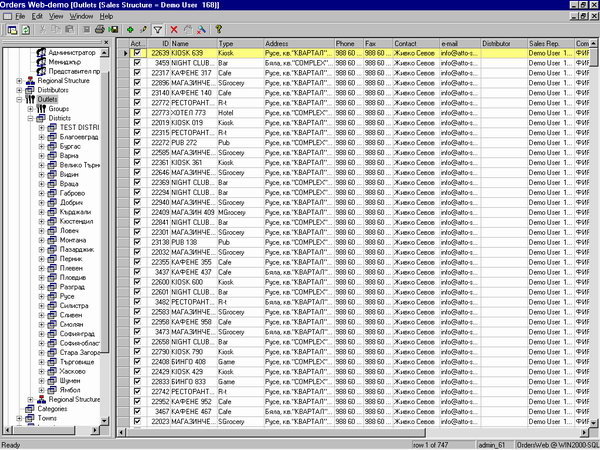This screenshot has height=450, width=600.
Task: Select the Пловдив district in tree
Action: click(x=73, y=277)
